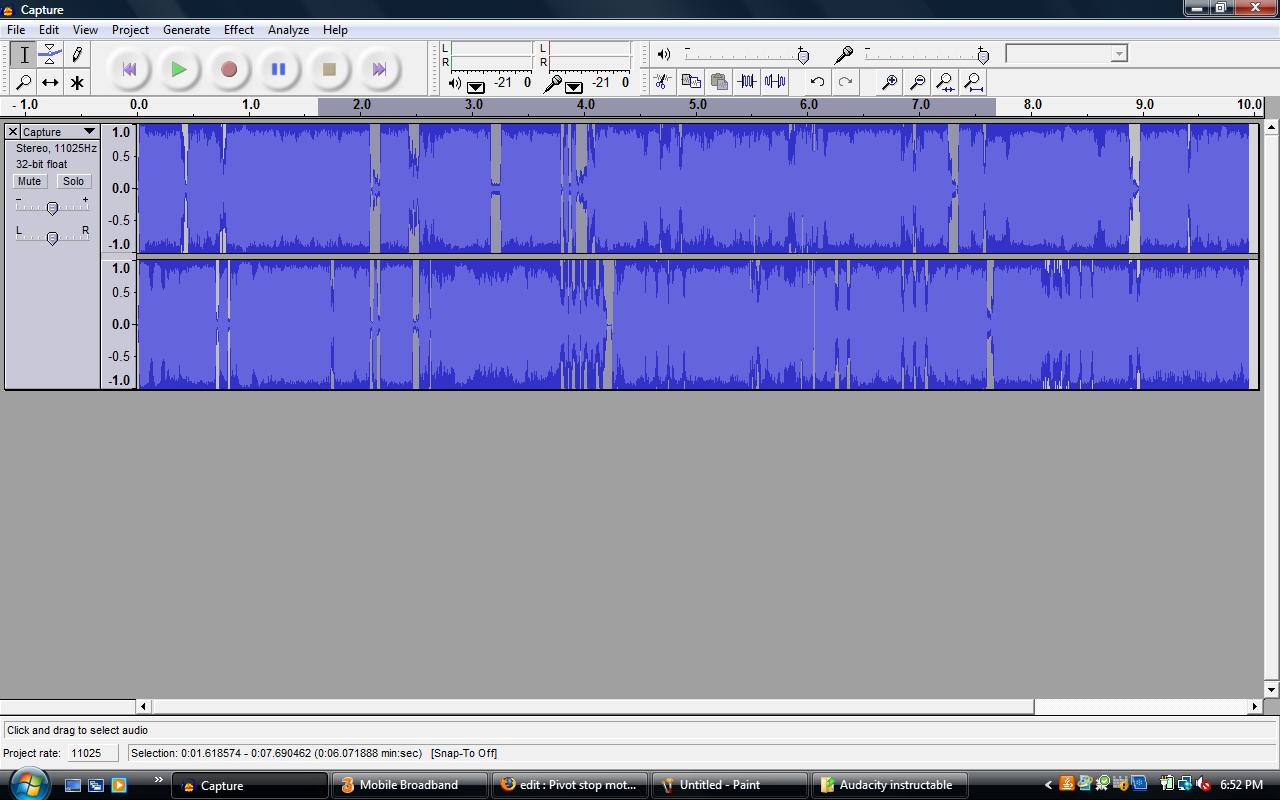The height and width of the screenshot is (800, 1280).
Task: Switch to Mobile Broadband taskbar window
Action: tap(409, 785)
